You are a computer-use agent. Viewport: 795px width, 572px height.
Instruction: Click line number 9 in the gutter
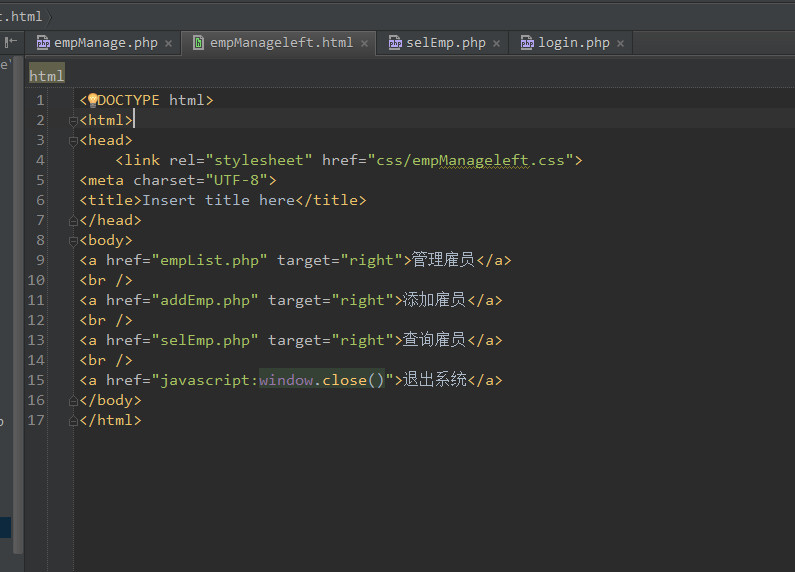click(x=40, y=260)
